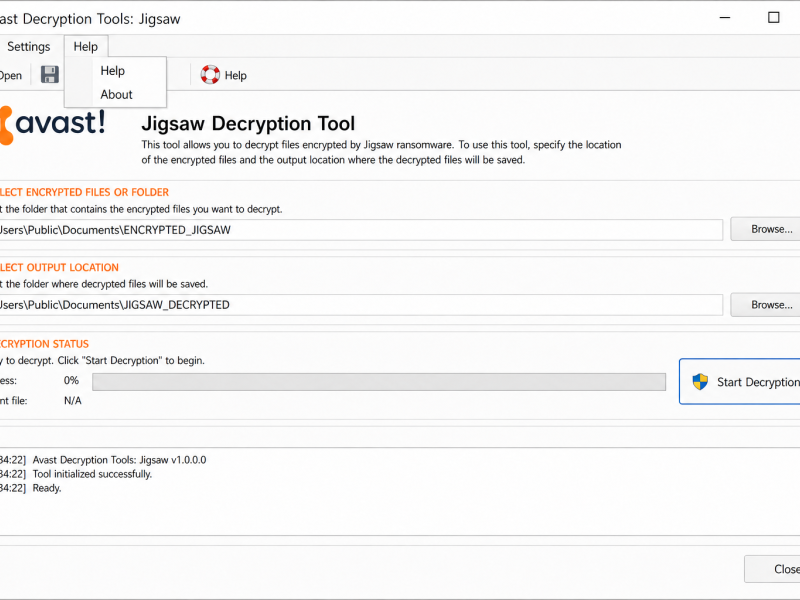Click the ENCRYPTED_JIGSAW path field
800x600 pixels.
[360, 230]
